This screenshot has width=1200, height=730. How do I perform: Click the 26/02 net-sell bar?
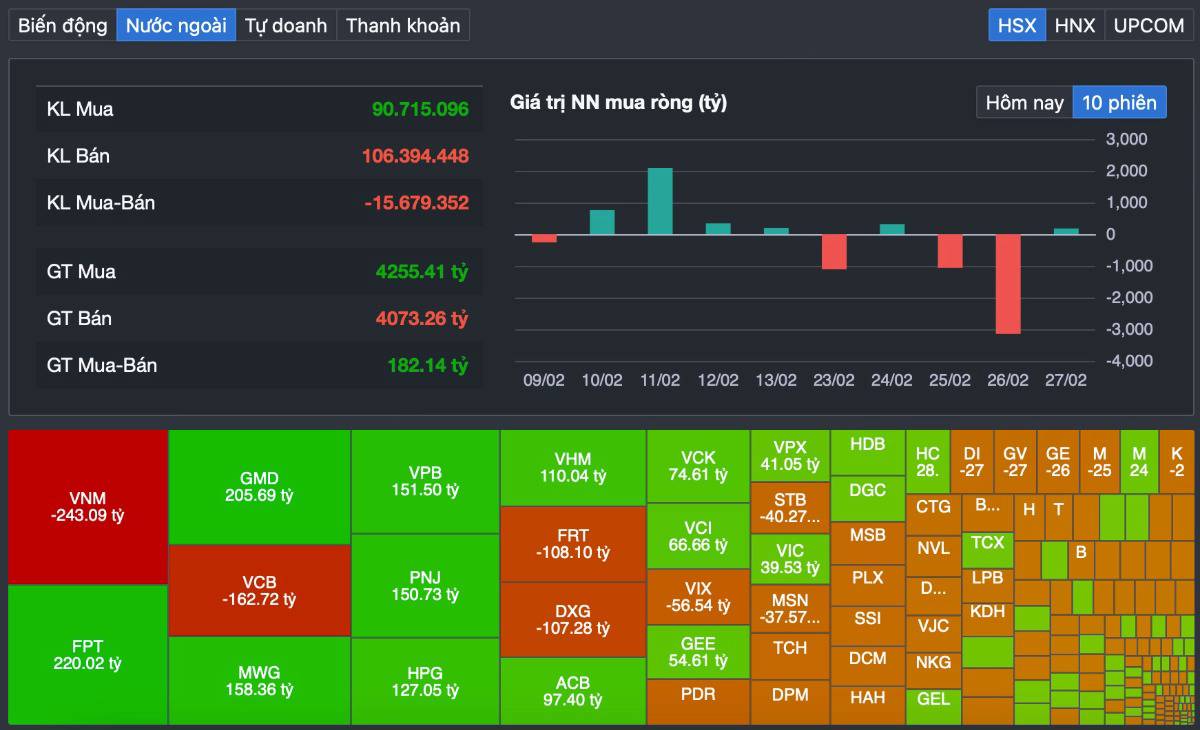click(1008, 284)
